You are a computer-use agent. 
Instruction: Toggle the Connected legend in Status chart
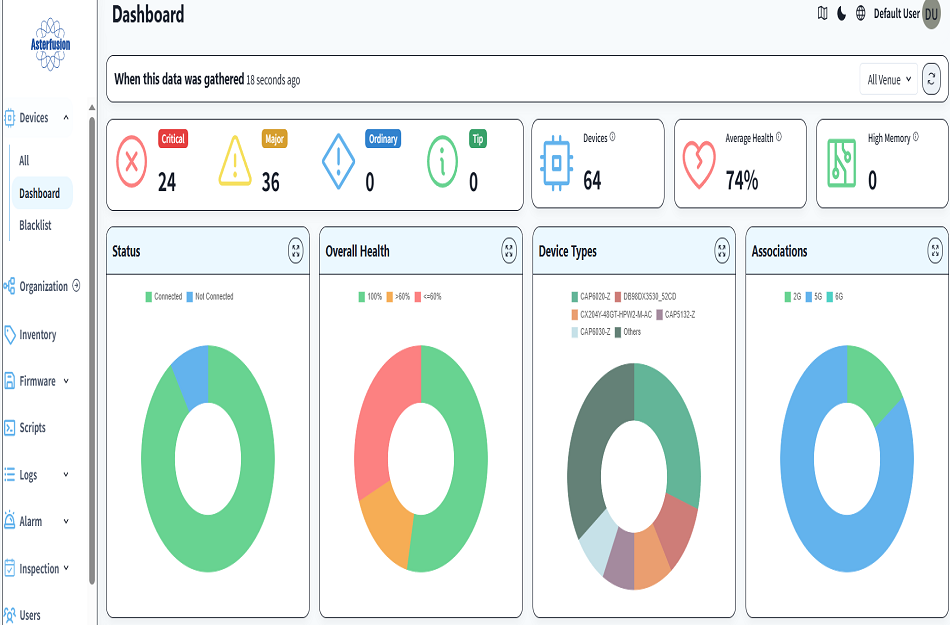[164, 297]
